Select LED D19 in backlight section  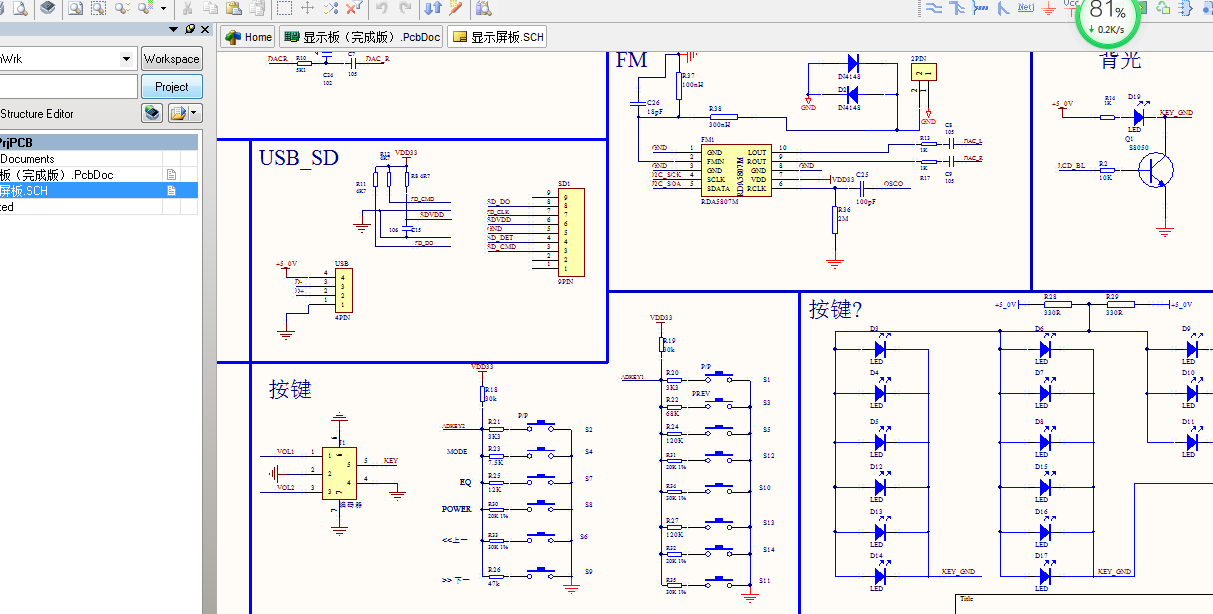tap(1137, 116)
